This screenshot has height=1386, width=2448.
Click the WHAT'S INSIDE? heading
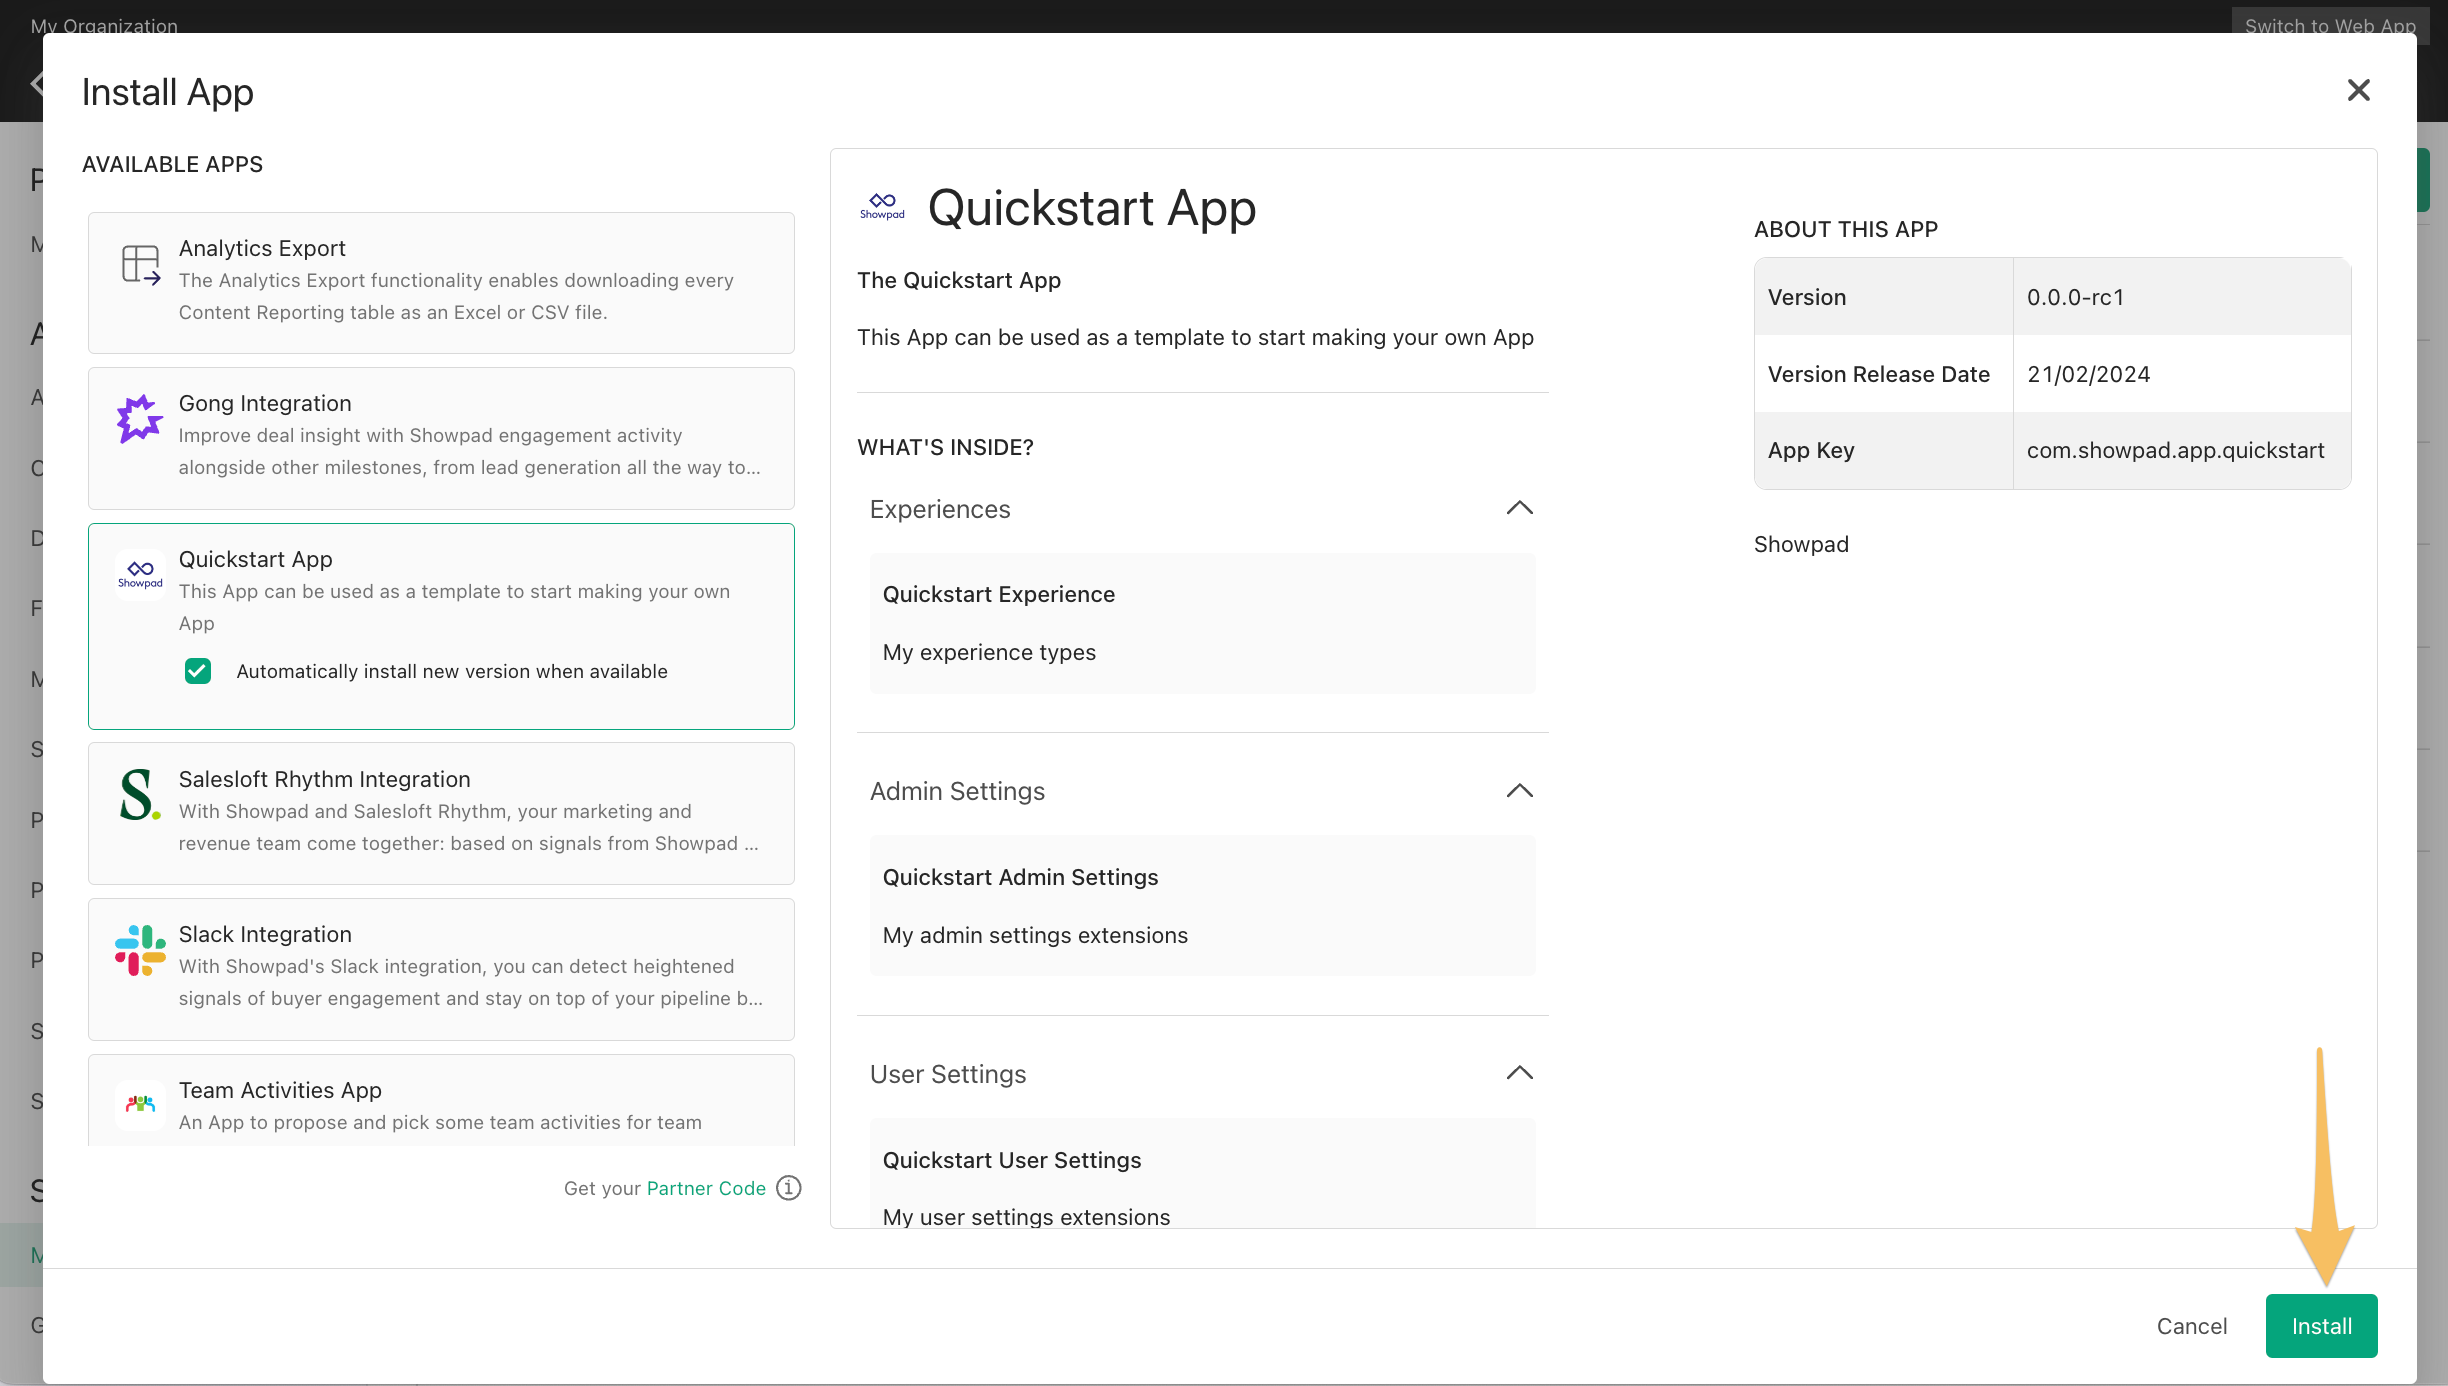pyautogui.click(x=945, y=447)
